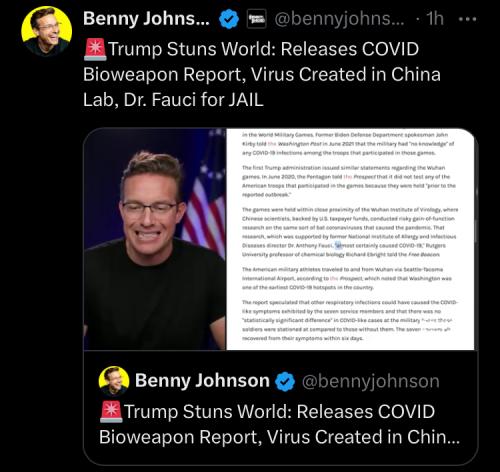Click the blue verified badge beside Benny Johns...
Image resolution: width=500 pixels, height=472 pixels.
[229, 19]
